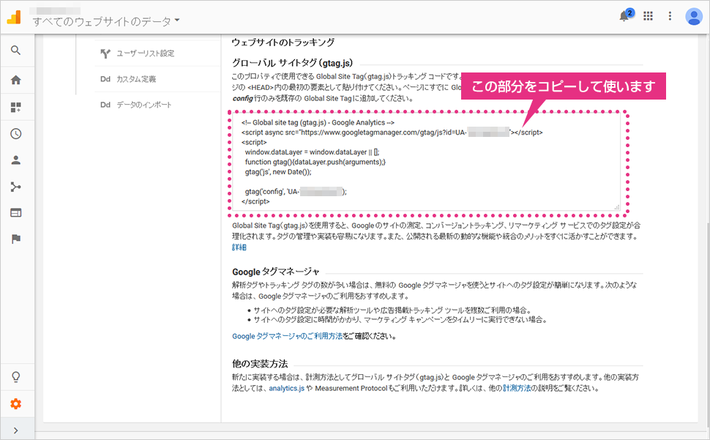This screenshot has height=440, width=710.
Task: Click inside the gtag.js tracking code box
Action: 427,162
